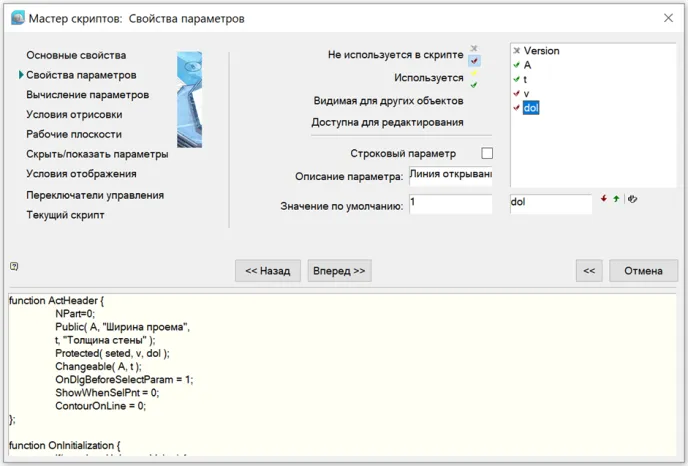688x466 pixels.
Task: Go to 'Вычисление параметров' wizard page
Action: point(88,95)
